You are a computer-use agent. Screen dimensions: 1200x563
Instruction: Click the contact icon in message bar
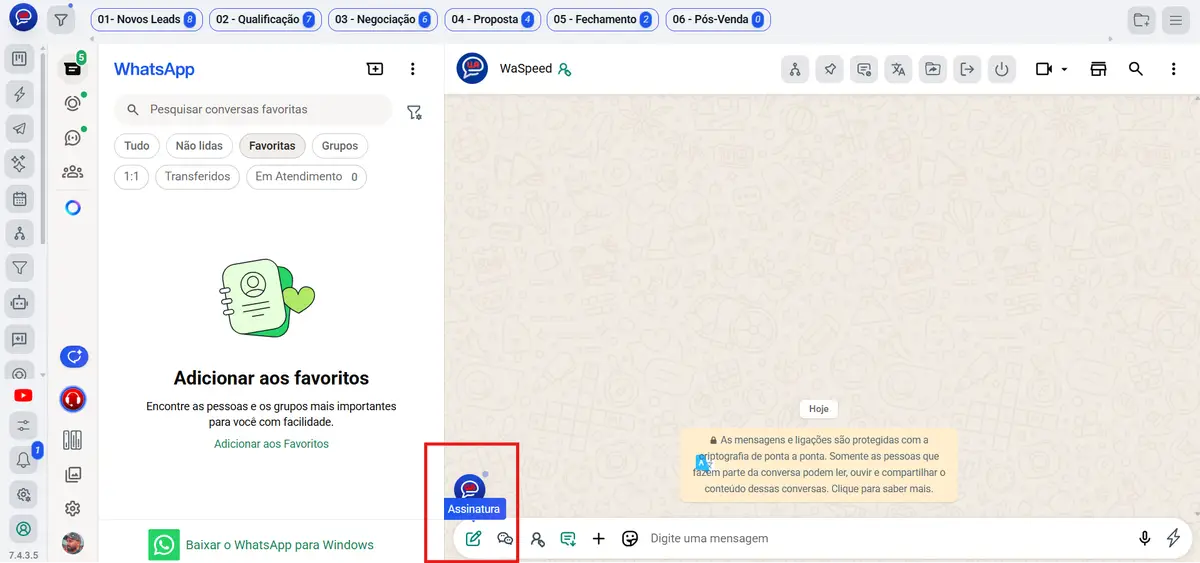point(537,538)
